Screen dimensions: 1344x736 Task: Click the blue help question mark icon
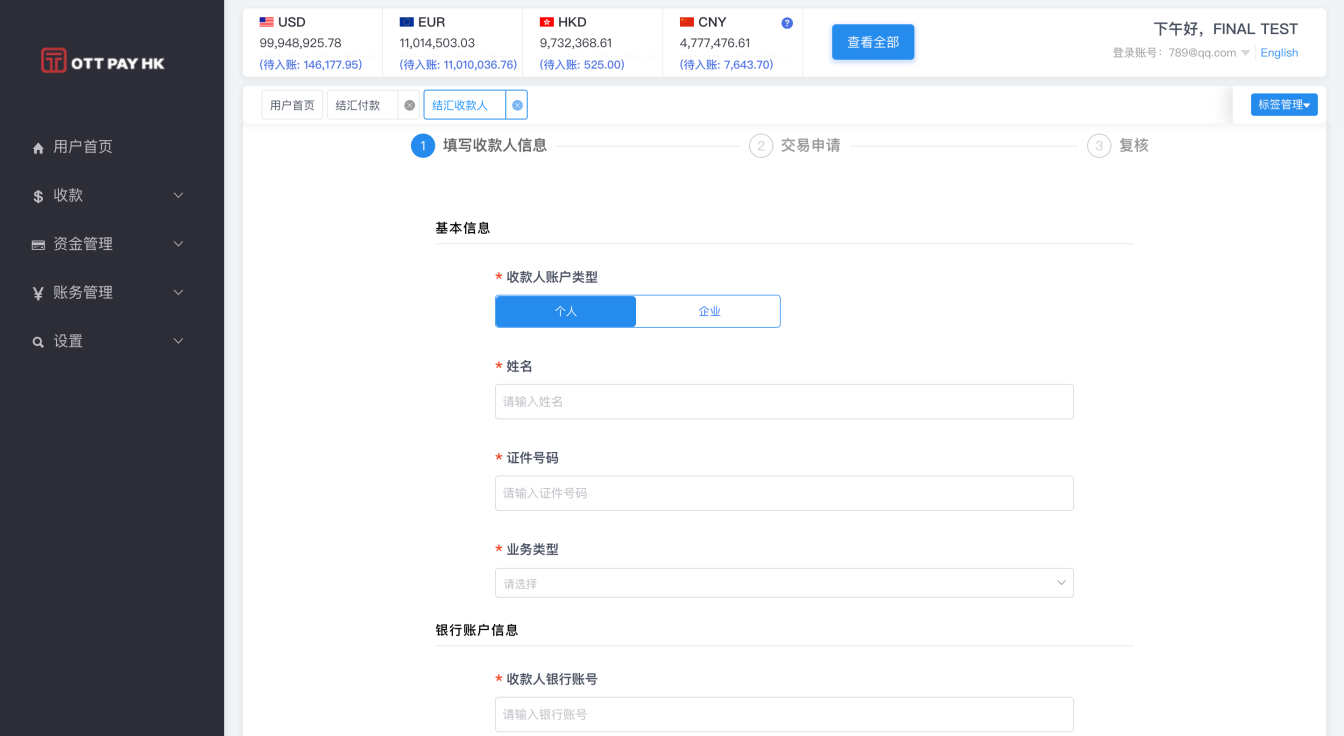coord(787,23)
